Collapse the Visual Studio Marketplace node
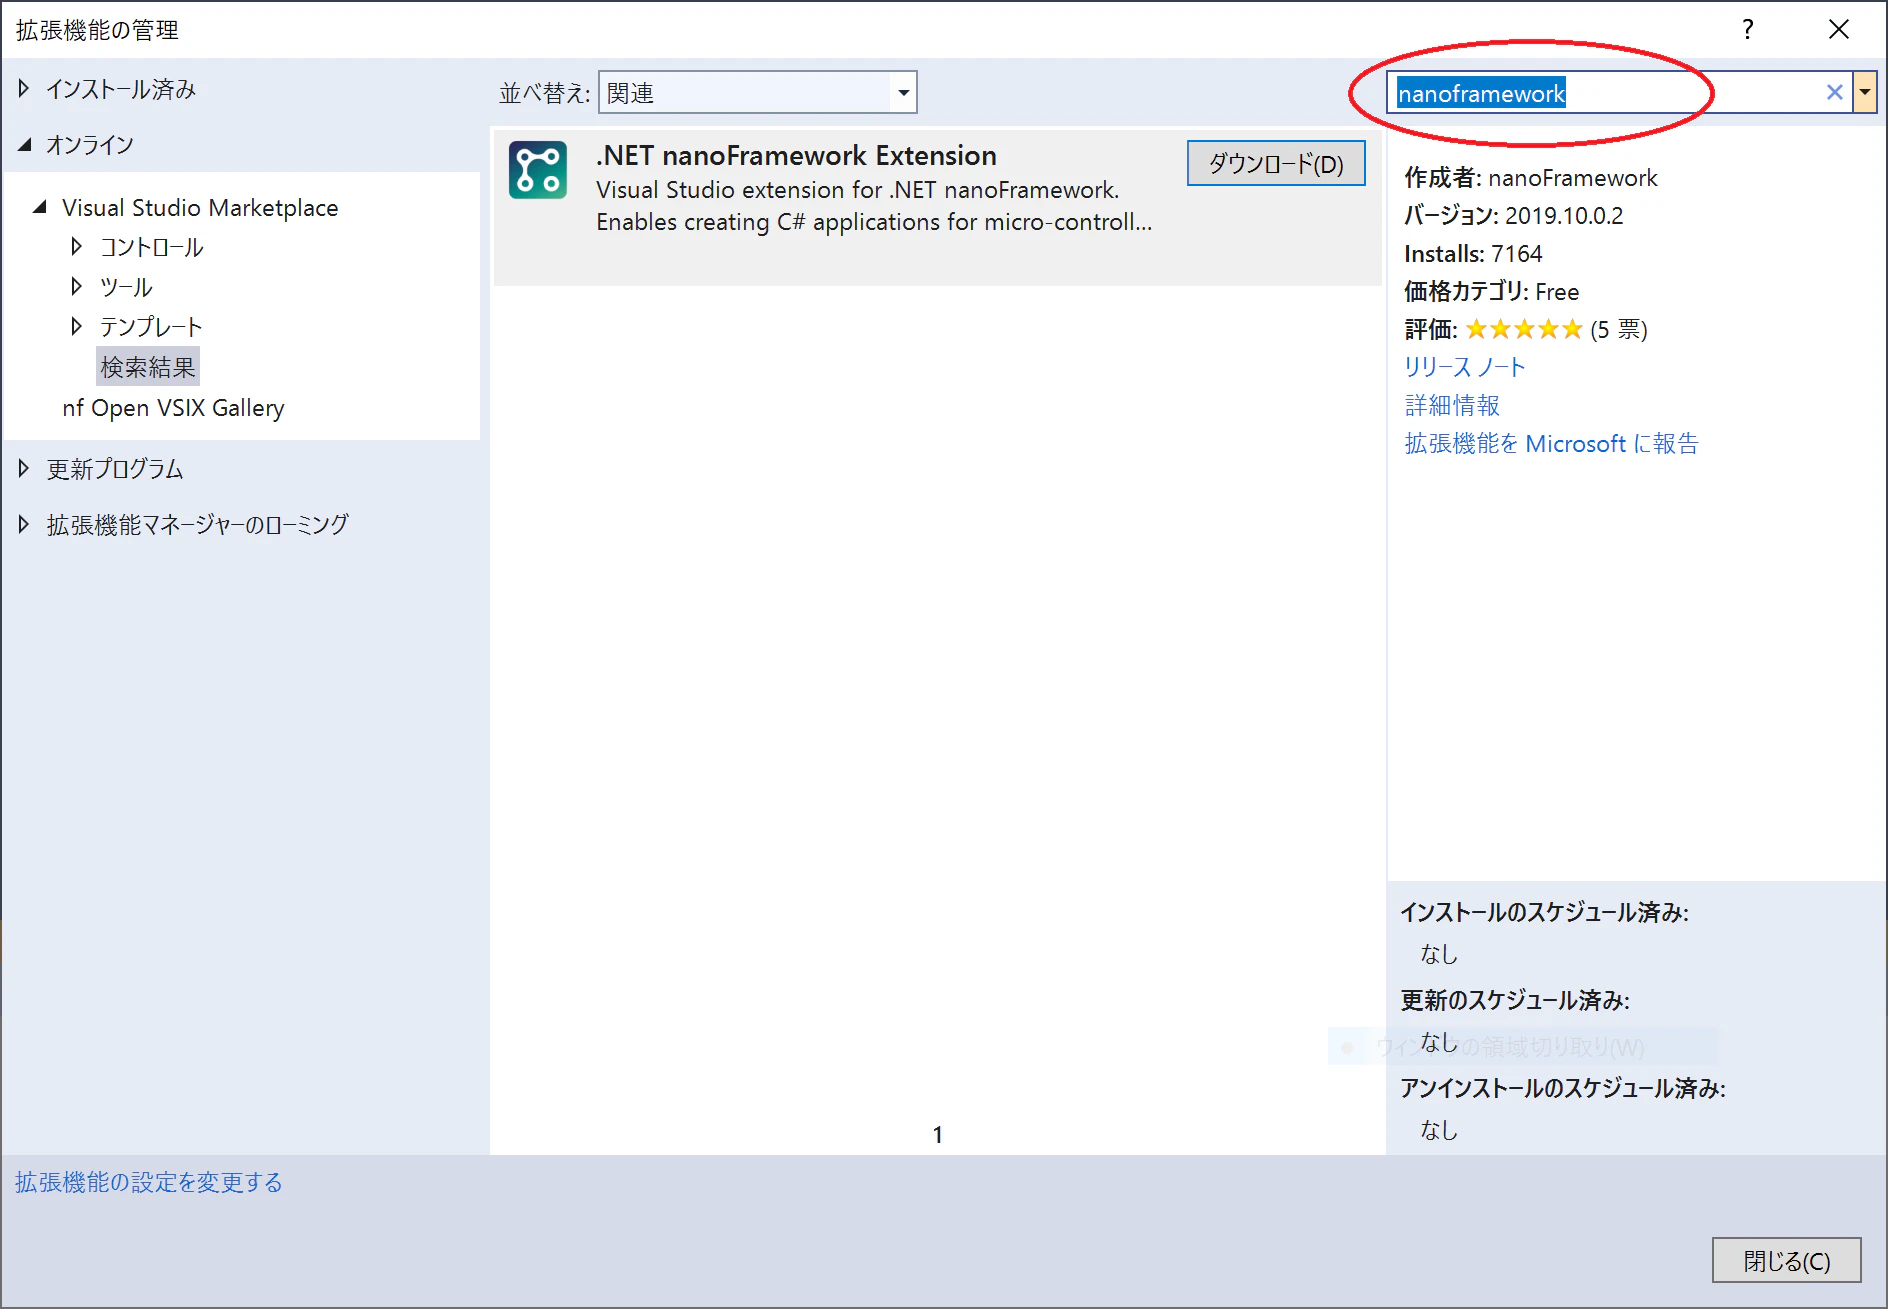Image resolution: width=1888 pixels, height=1309 pixels. point(40,207)
